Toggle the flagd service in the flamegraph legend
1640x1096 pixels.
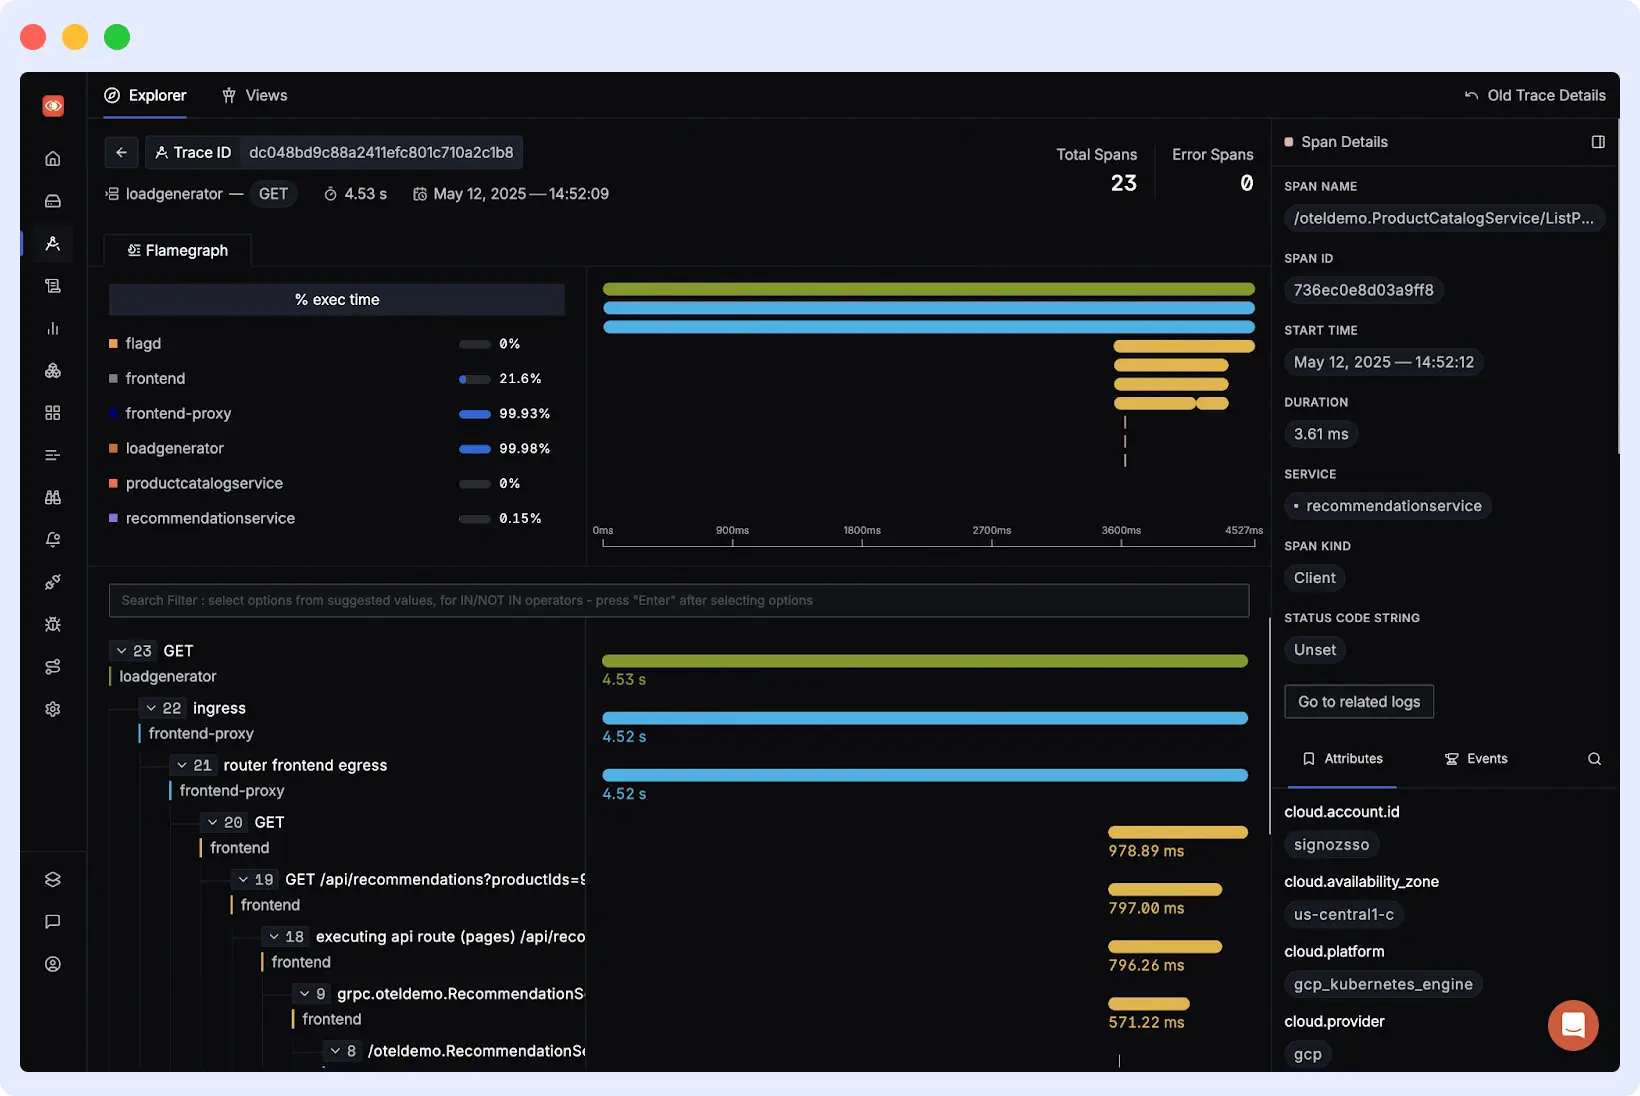[x=144, y=343]
